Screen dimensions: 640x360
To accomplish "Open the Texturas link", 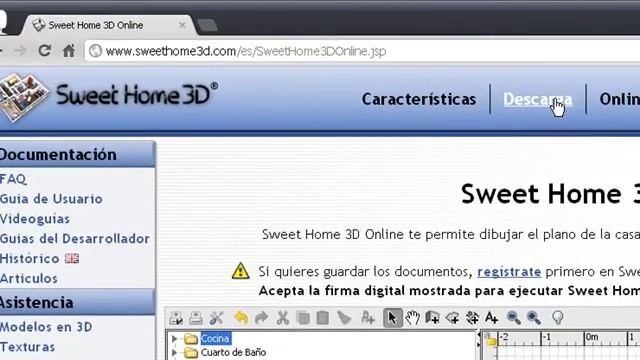I will pos(27,347).
